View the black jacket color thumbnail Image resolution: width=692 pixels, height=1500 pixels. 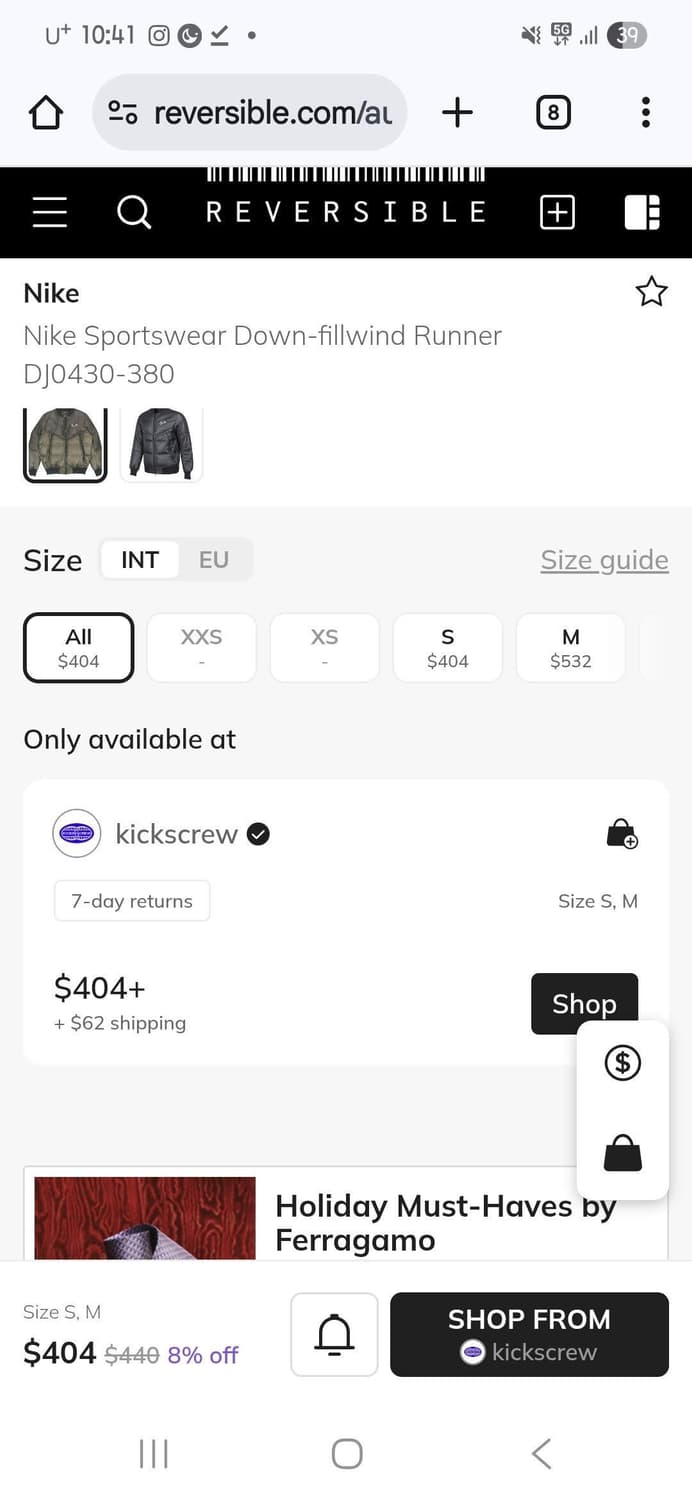pyautogui.click(x=161, y=444)
